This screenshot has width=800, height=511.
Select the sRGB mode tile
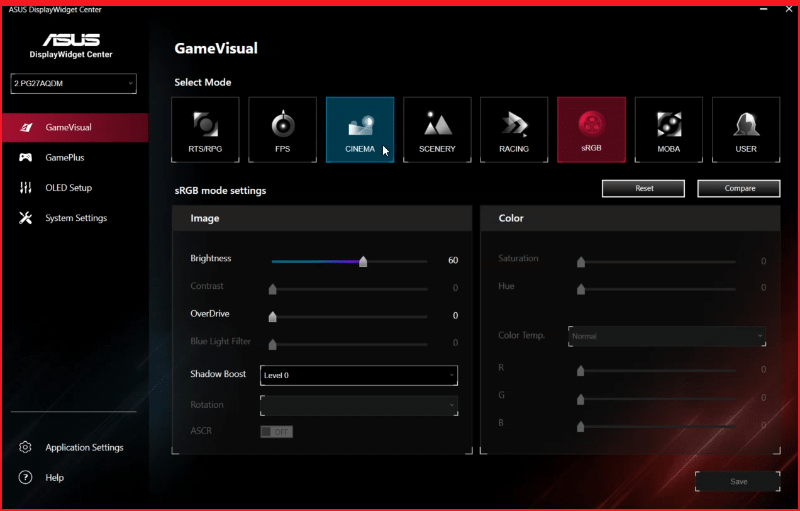(x=591, y=130)
